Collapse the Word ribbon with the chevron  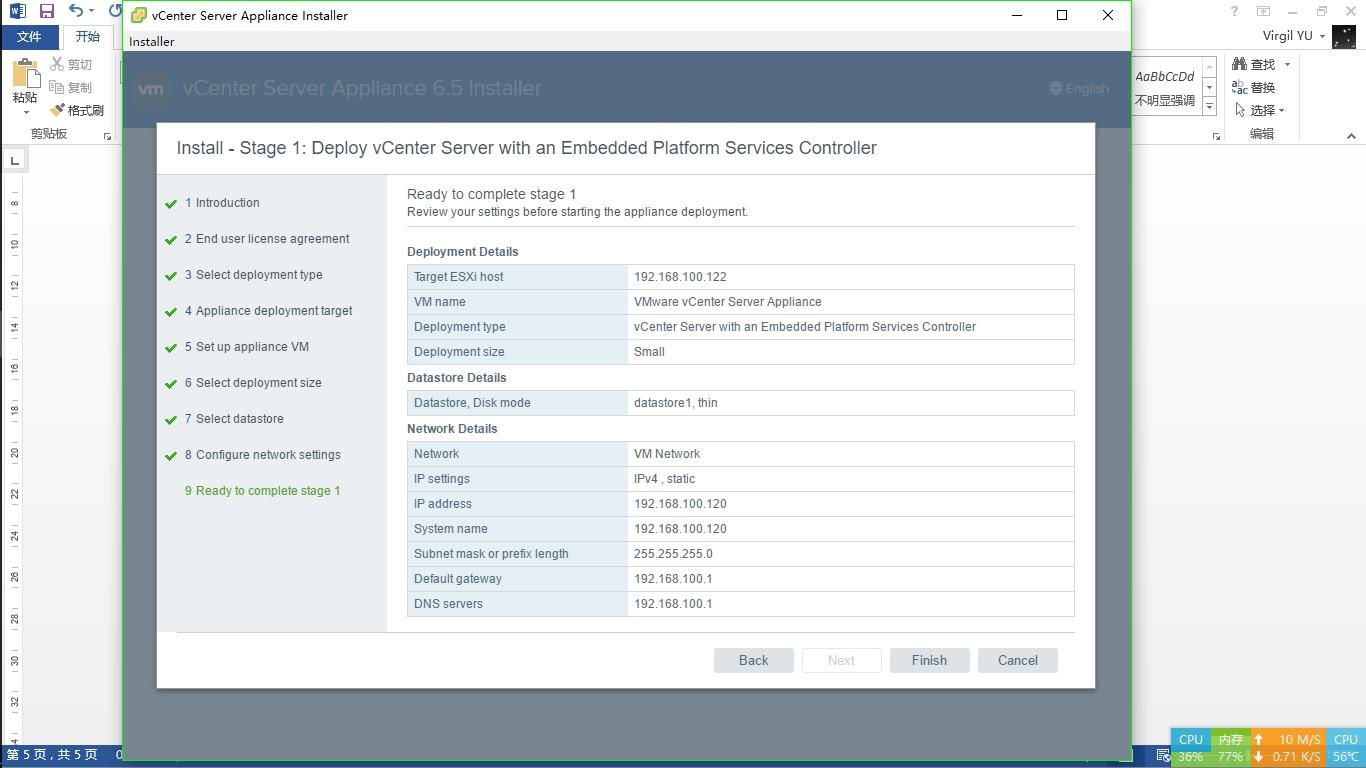1351,136
